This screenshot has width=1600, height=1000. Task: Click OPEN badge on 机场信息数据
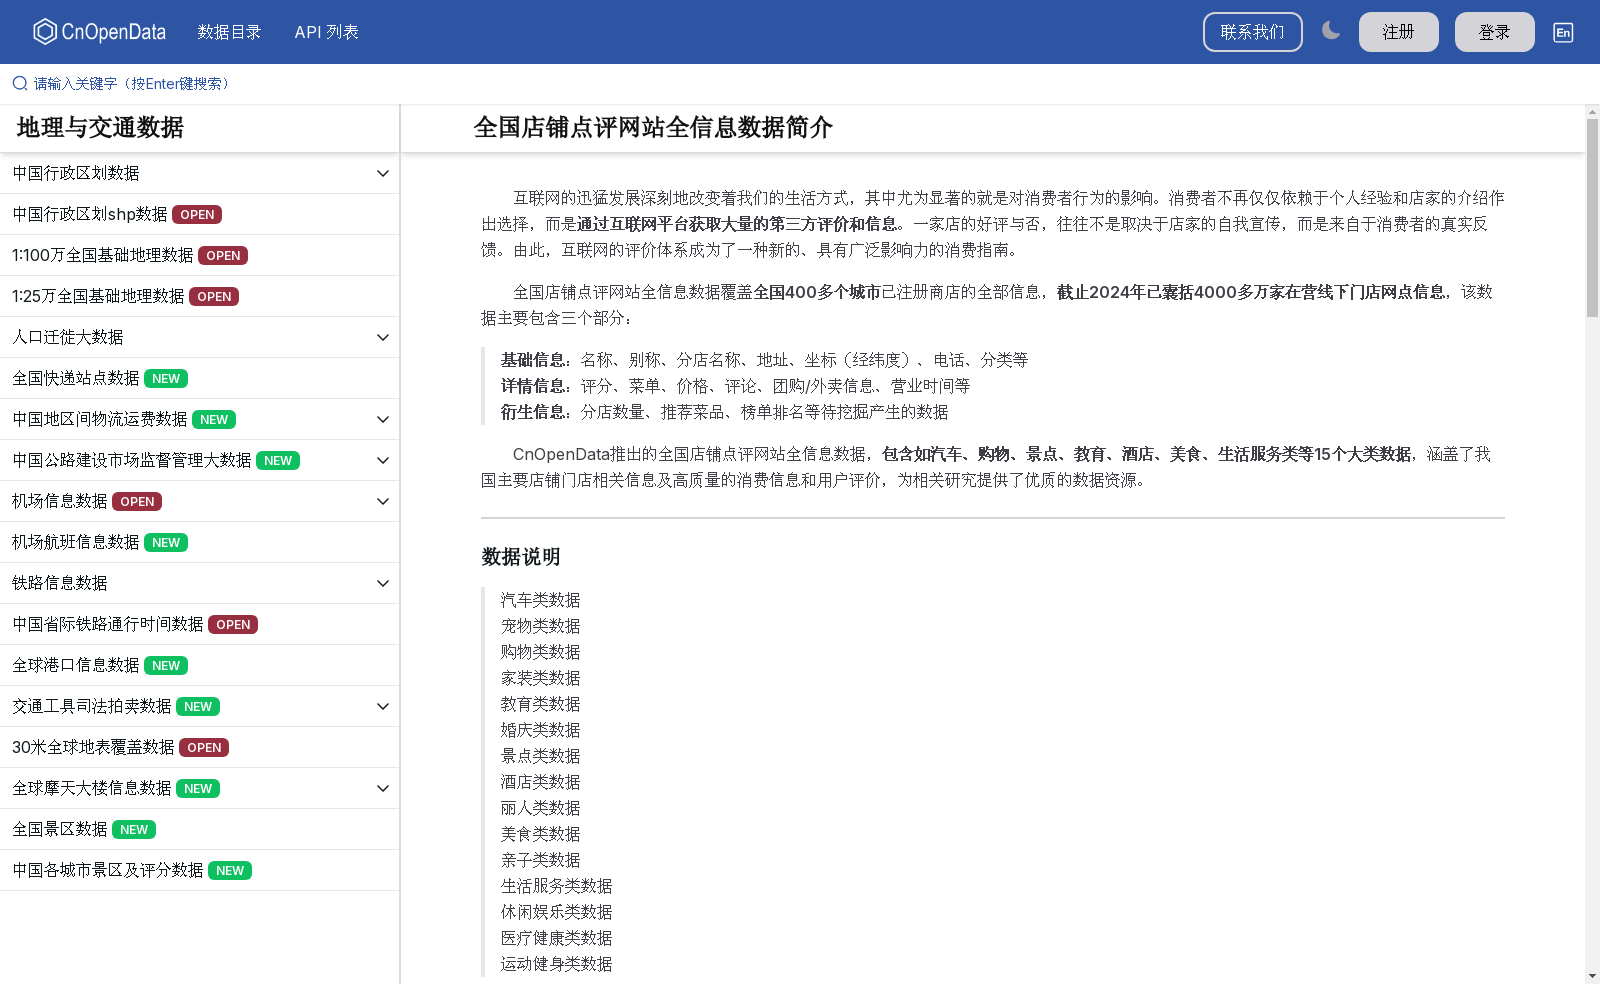pos(137,502)
